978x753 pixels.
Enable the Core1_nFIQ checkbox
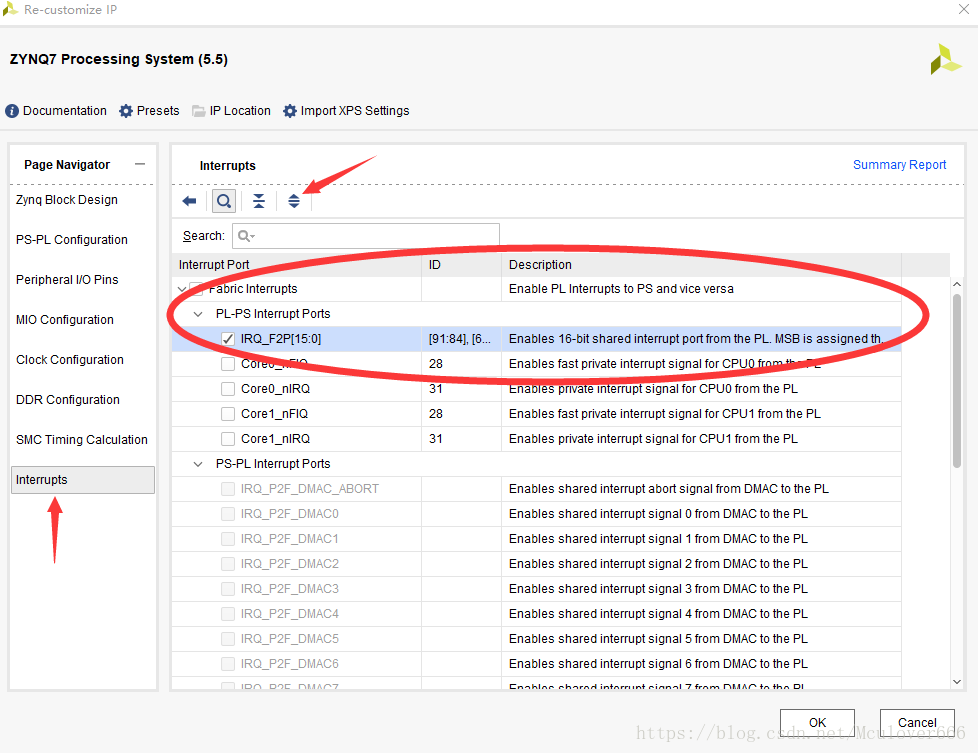click(228, 414)
